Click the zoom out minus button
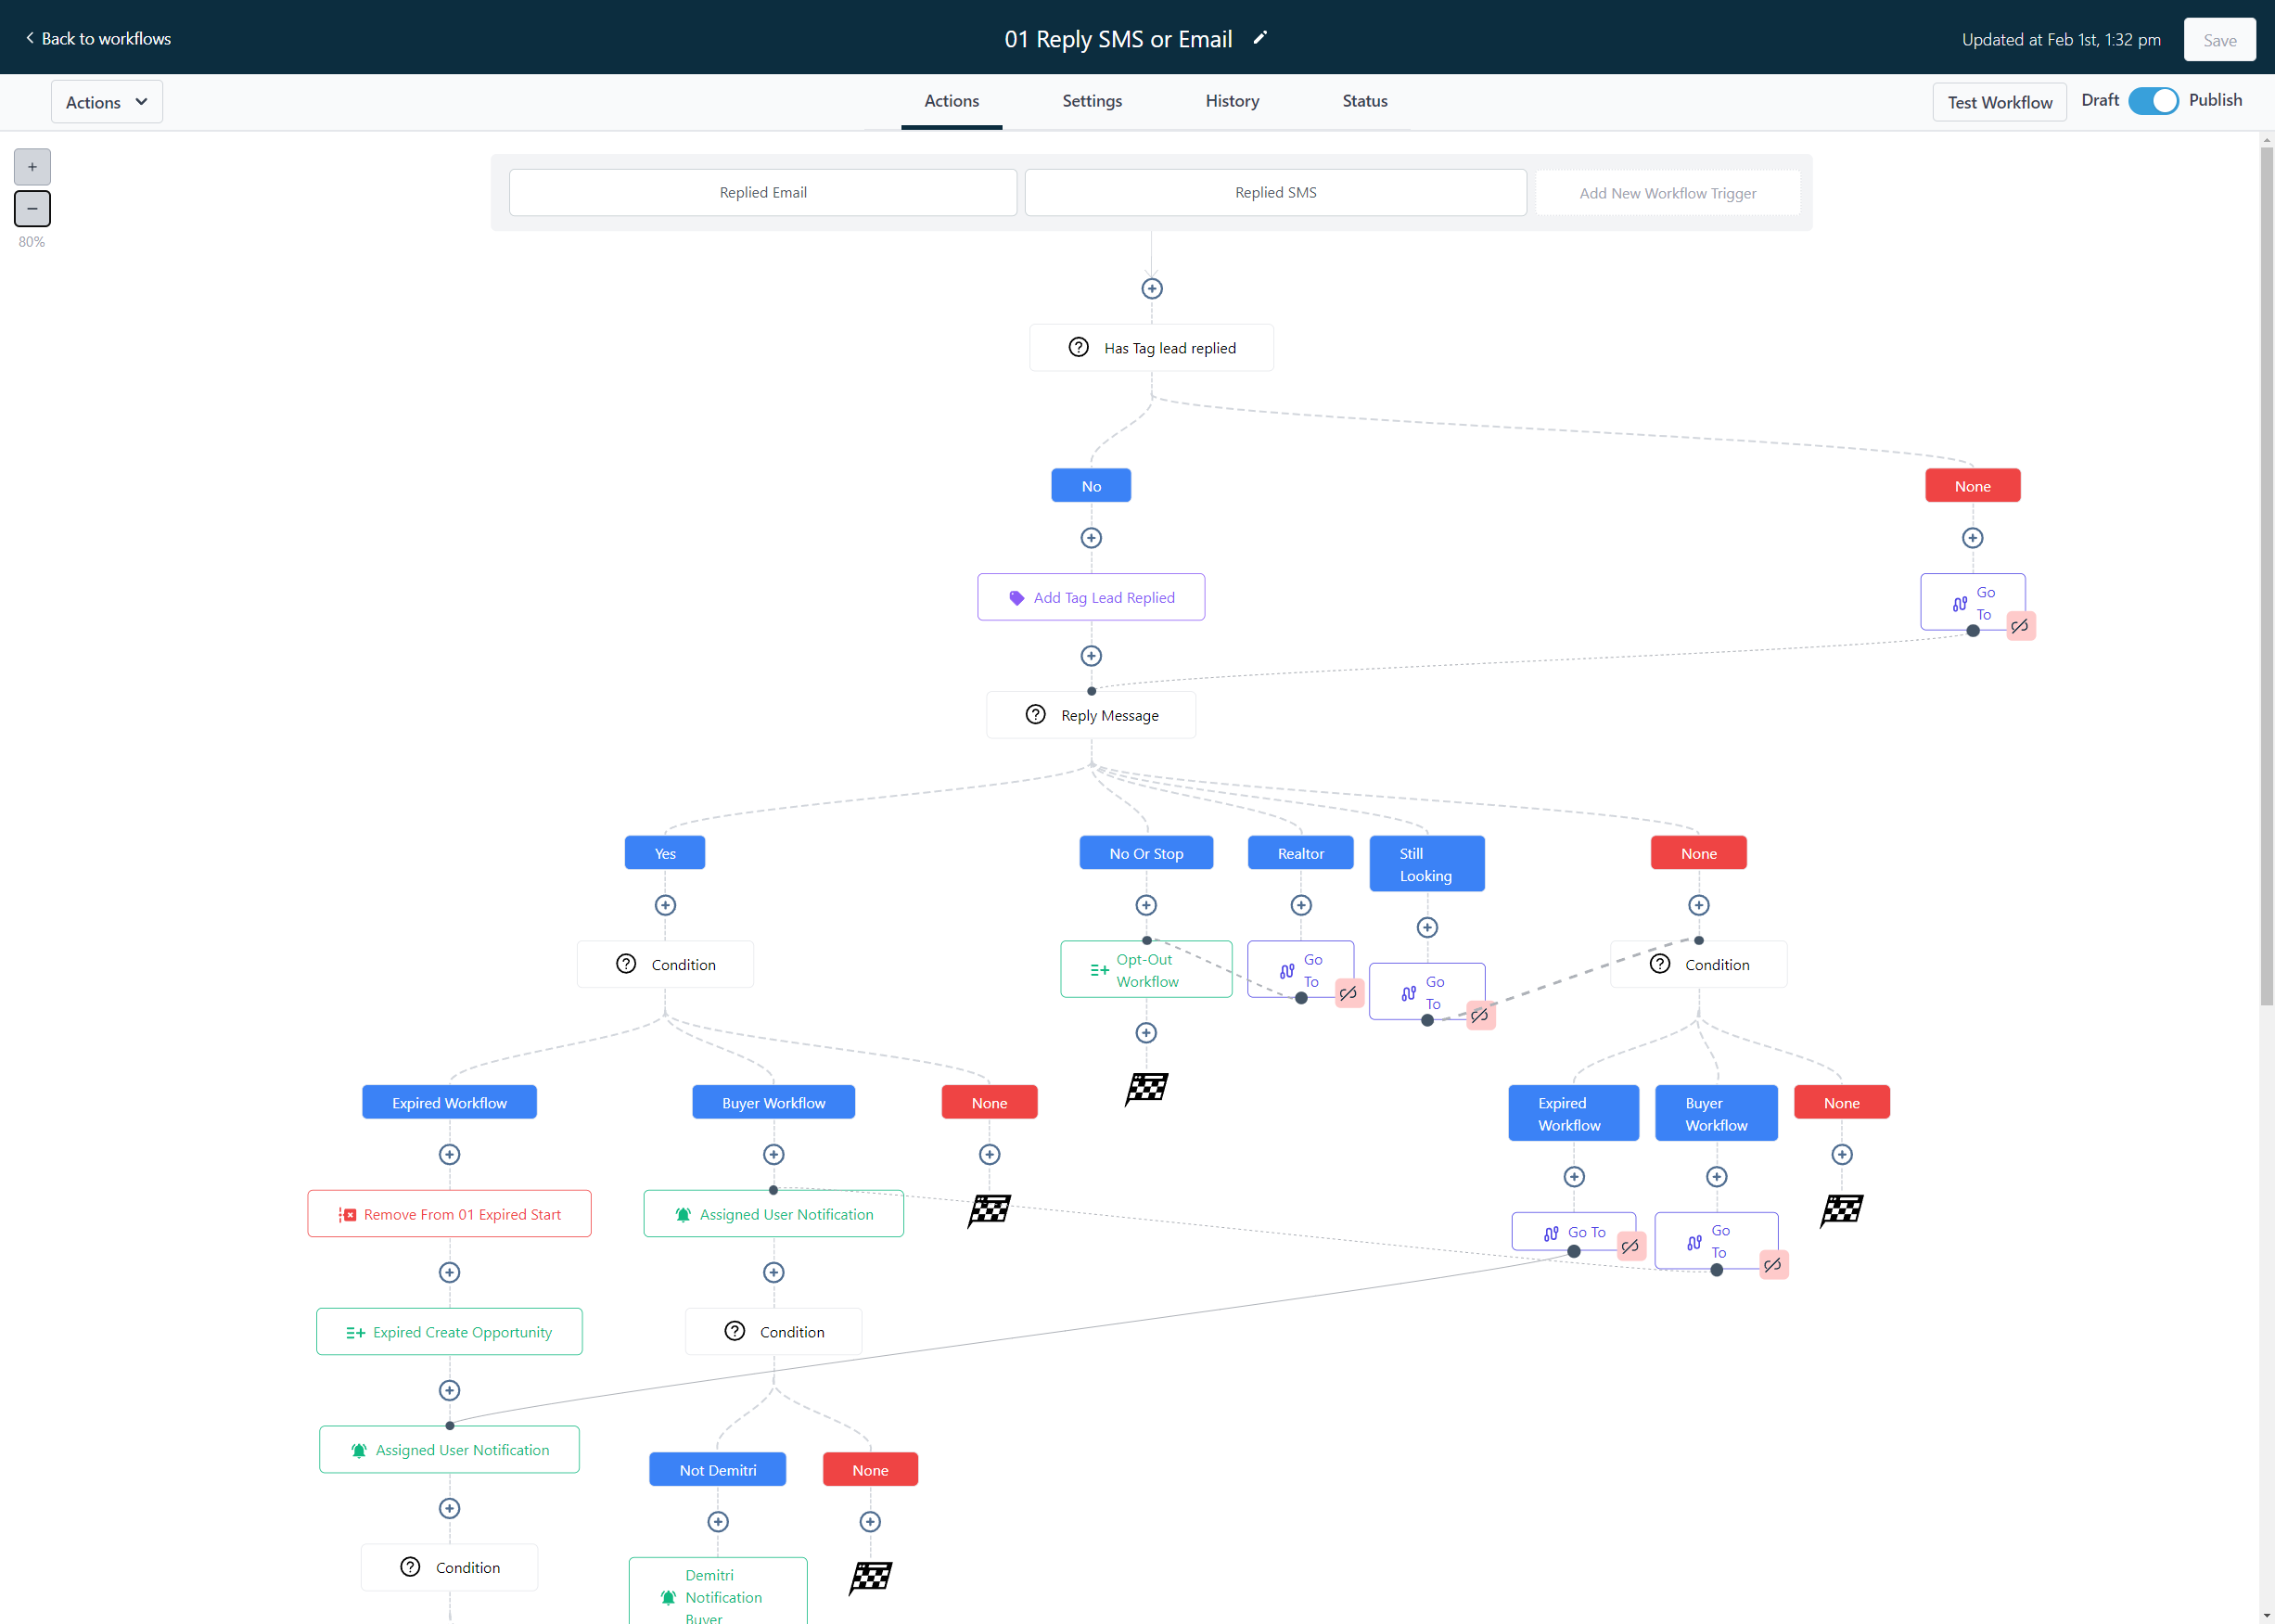 [32, 209]
